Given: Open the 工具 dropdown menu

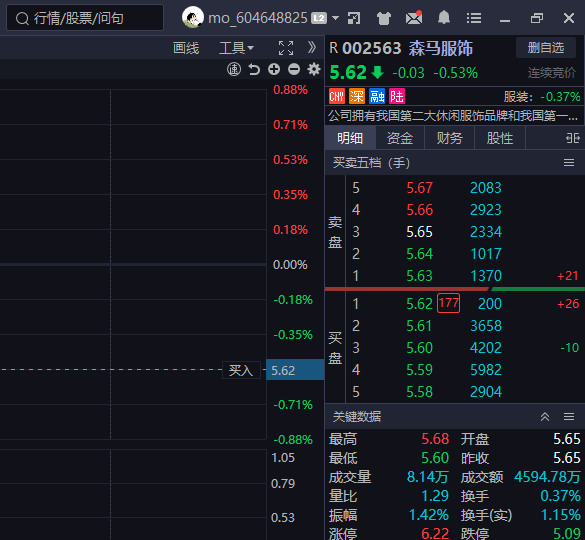Looking at the screenshot, I should coord(237,48).
